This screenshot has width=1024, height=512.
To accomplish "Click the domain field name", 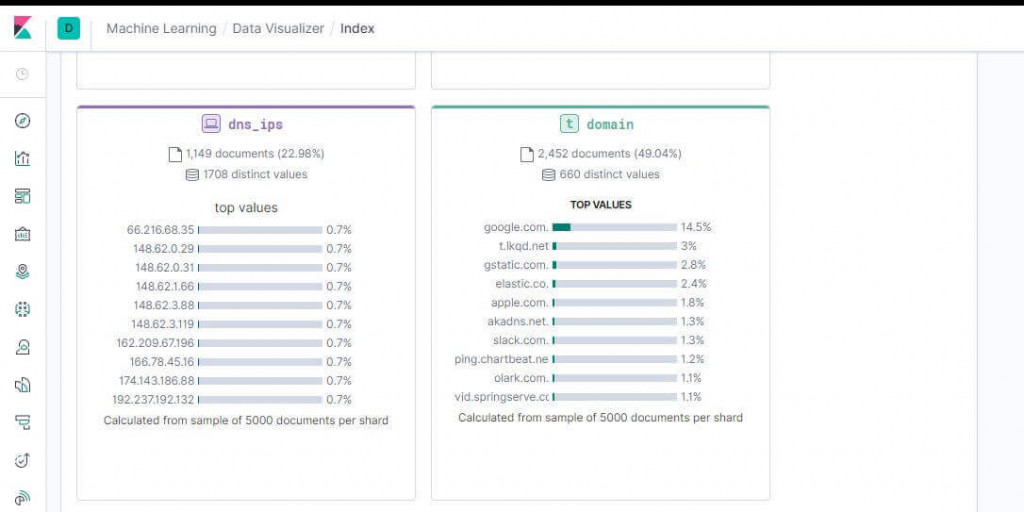I will click(x=610, y=124).
